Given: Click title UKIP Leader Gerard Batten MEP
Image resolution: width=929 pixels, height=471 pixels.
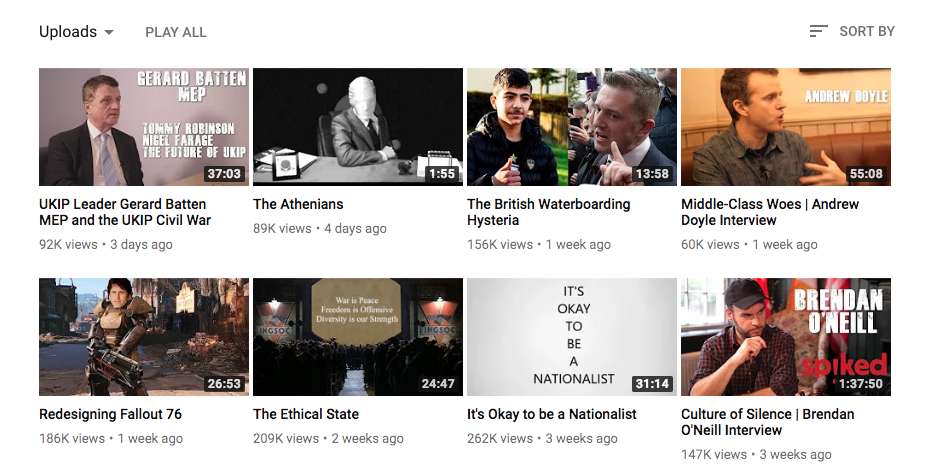Looking at the screenshot, I should [x=125, y=212].
